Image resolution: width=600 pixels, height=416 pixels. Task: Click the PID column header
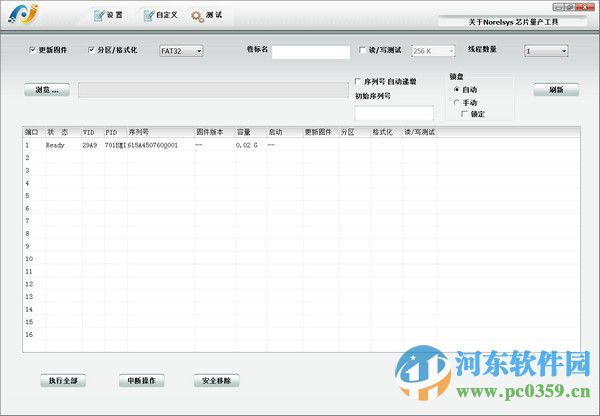[x=115, y=132]
